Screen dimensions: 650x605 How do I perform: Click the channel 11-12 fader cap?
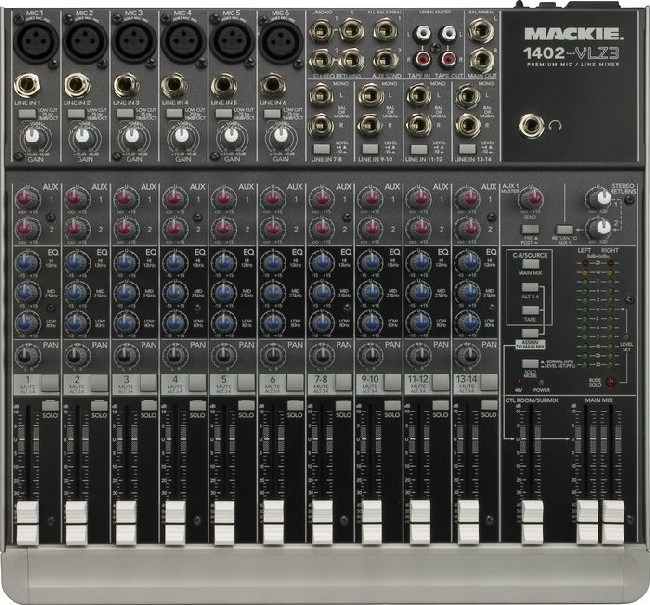coord(420,522)
